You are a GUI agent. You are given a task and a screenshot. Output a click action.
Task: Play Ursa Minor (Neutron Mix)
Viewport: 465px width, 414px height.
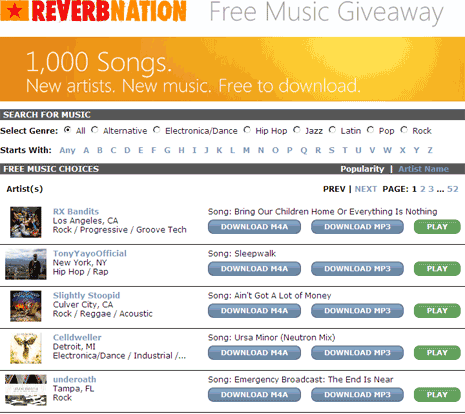(437, 353)
